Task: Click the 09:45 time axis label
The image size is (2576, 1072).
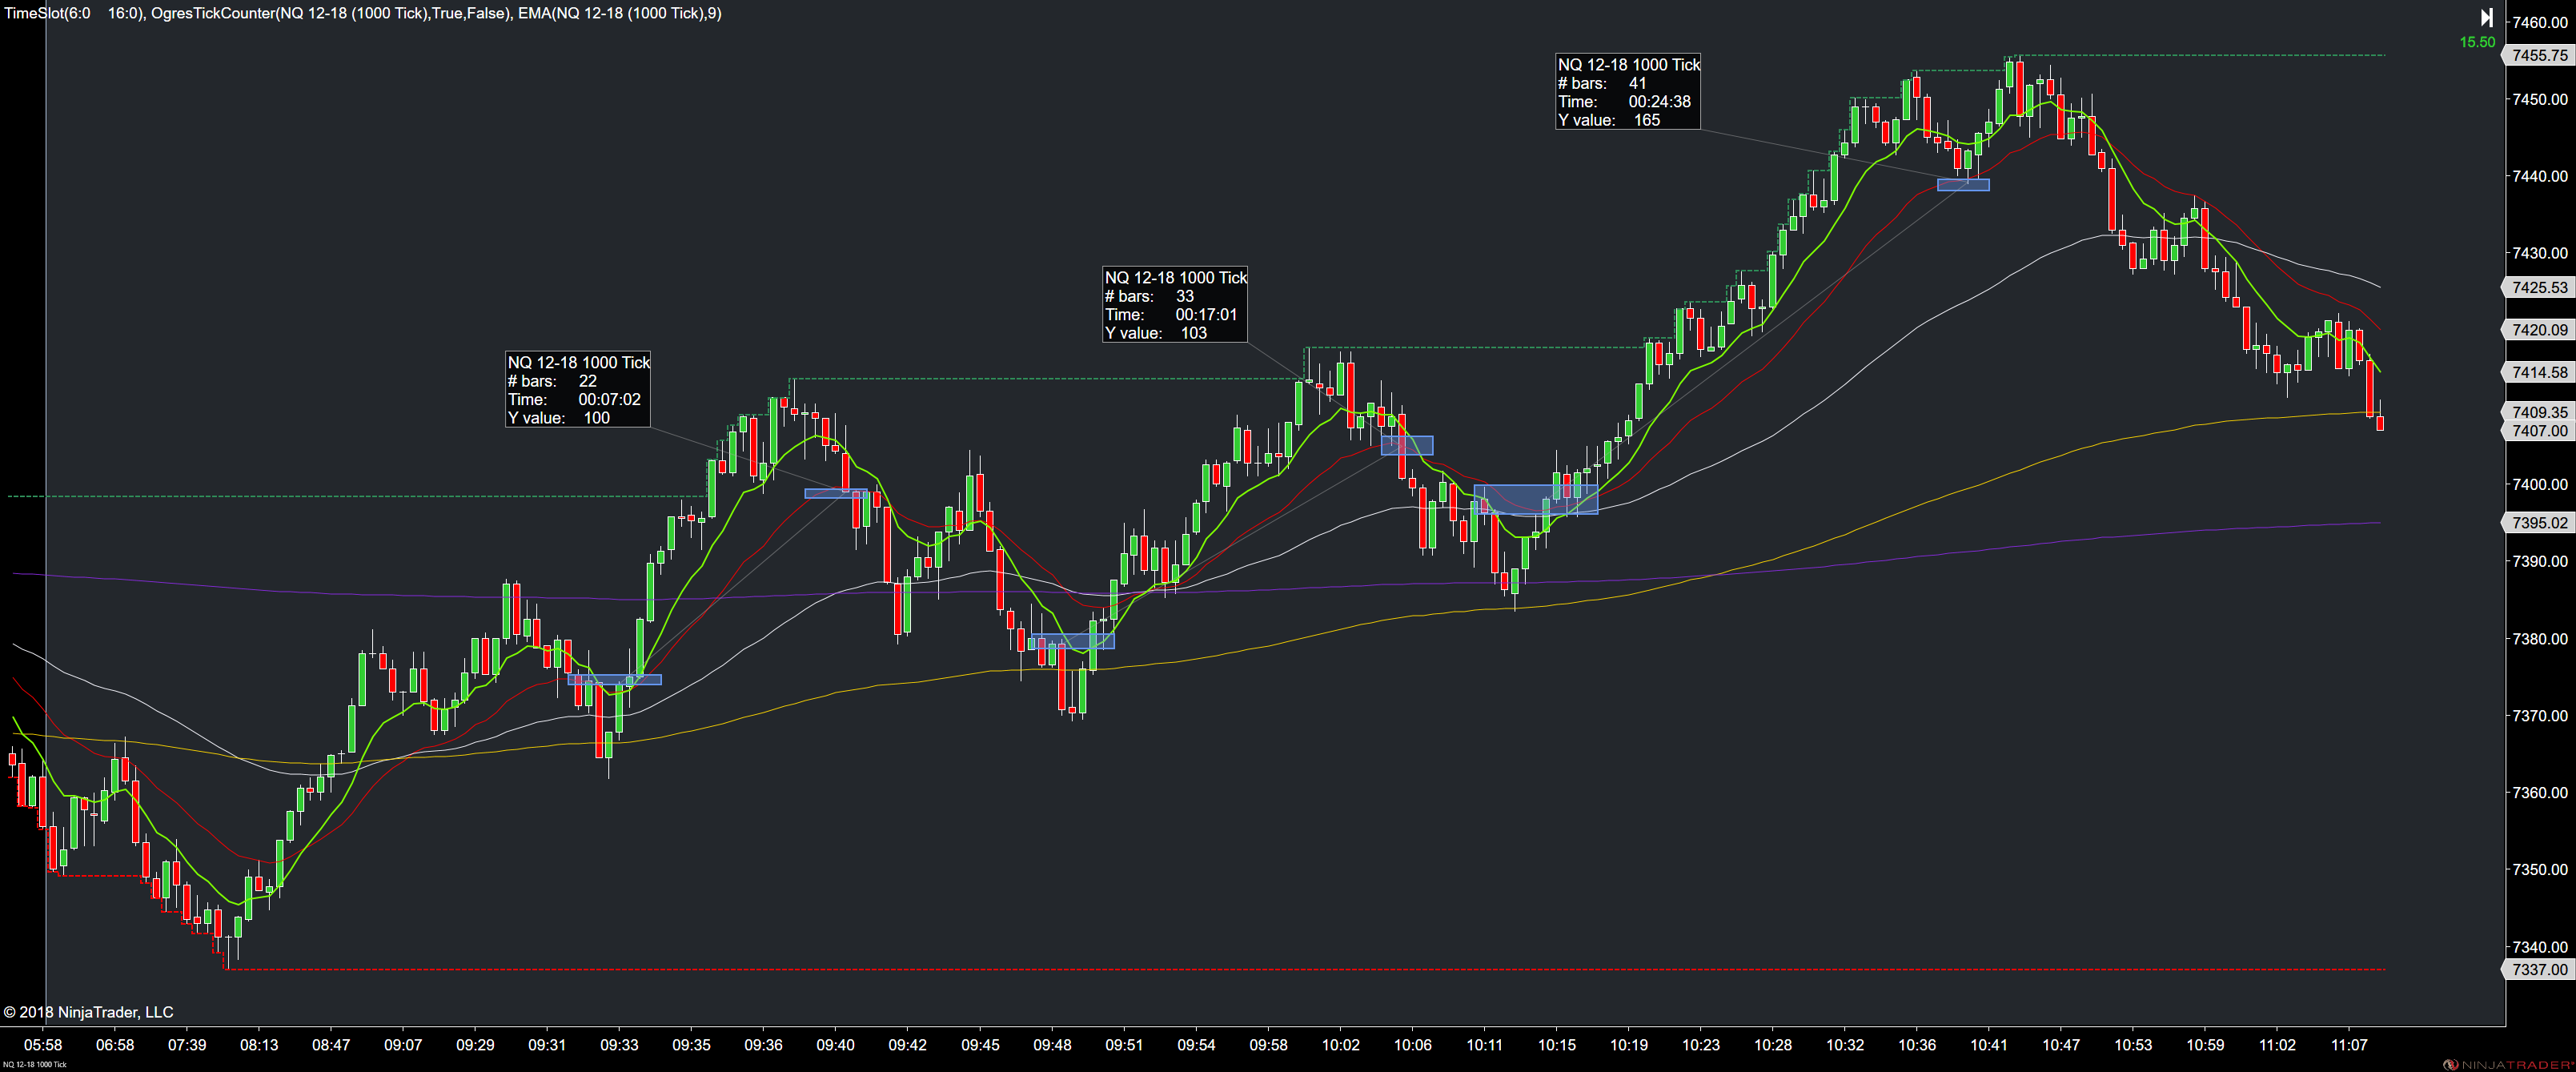Action: tap(980, 1045)
